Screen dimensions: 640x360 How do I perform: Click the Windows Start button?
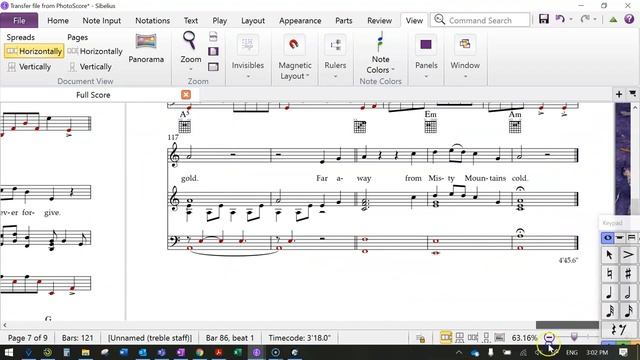click(x=8, y=352)
